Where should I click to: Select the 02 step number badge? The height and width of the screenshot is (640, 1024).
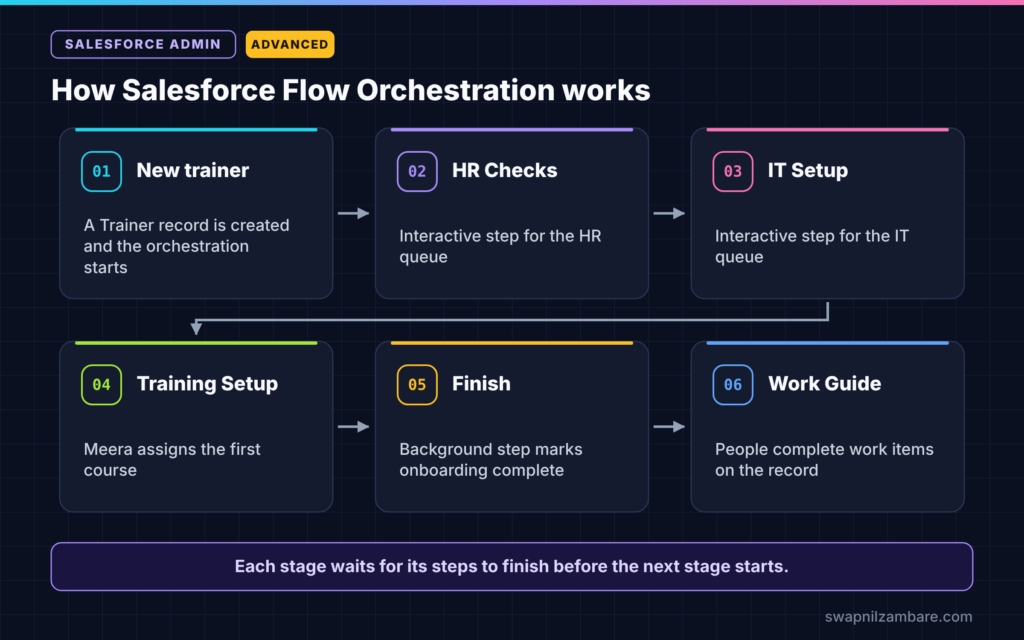417,171
